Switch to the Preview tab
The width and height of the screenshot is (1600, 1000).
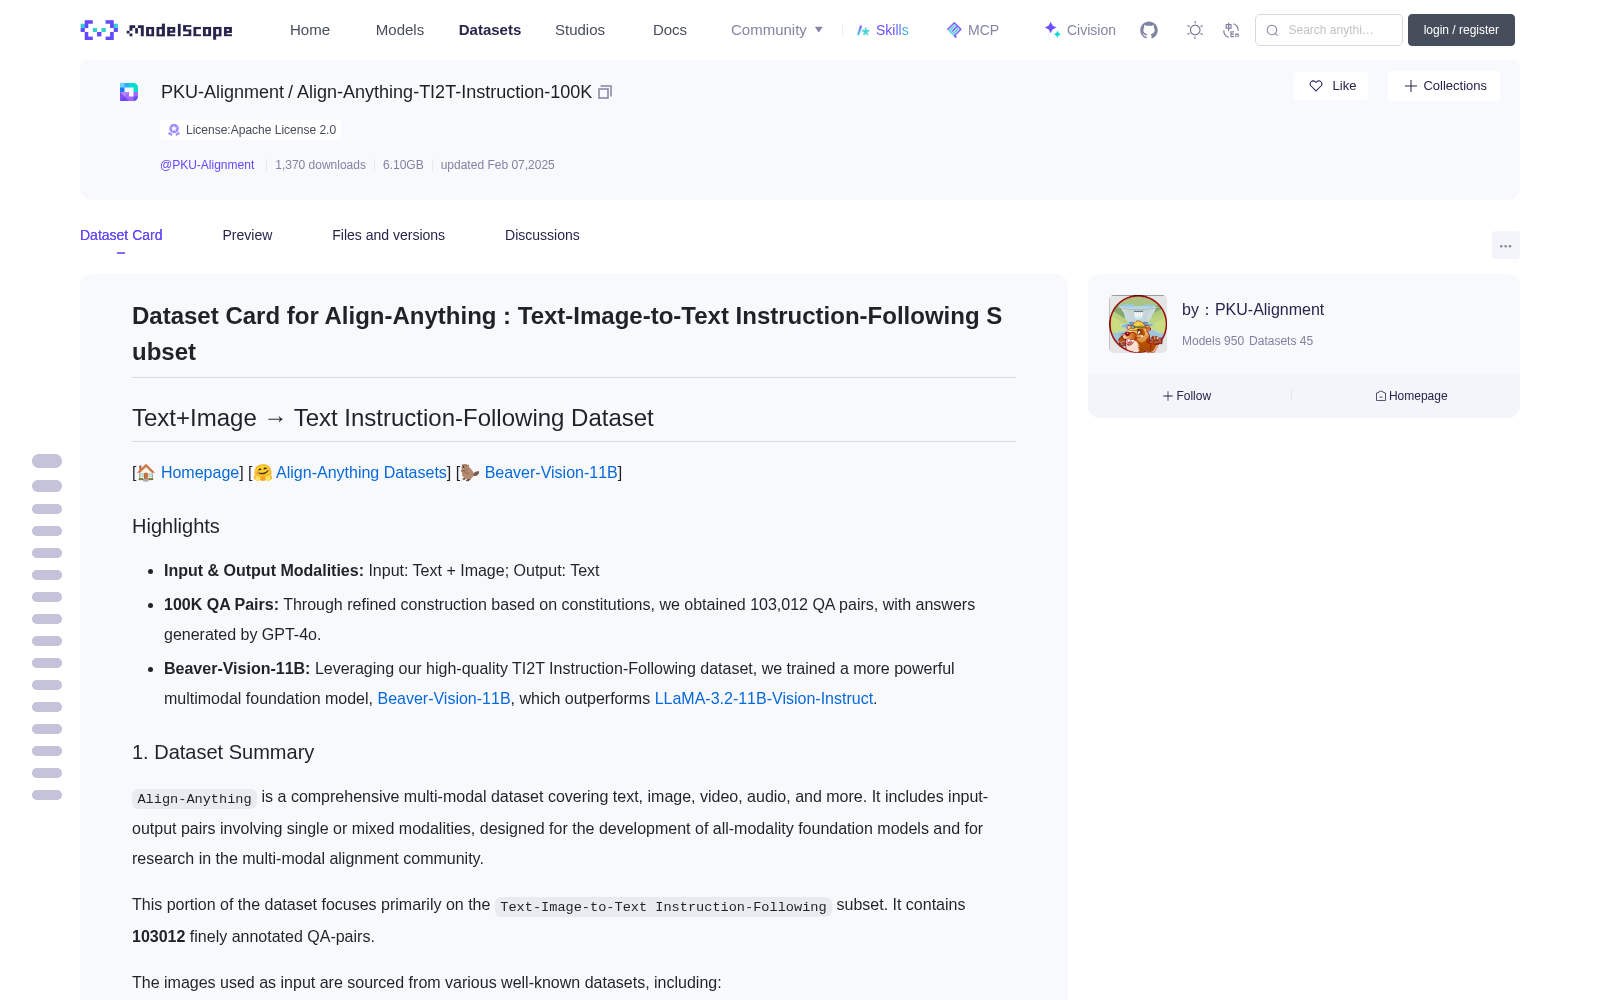pos(247,235)
